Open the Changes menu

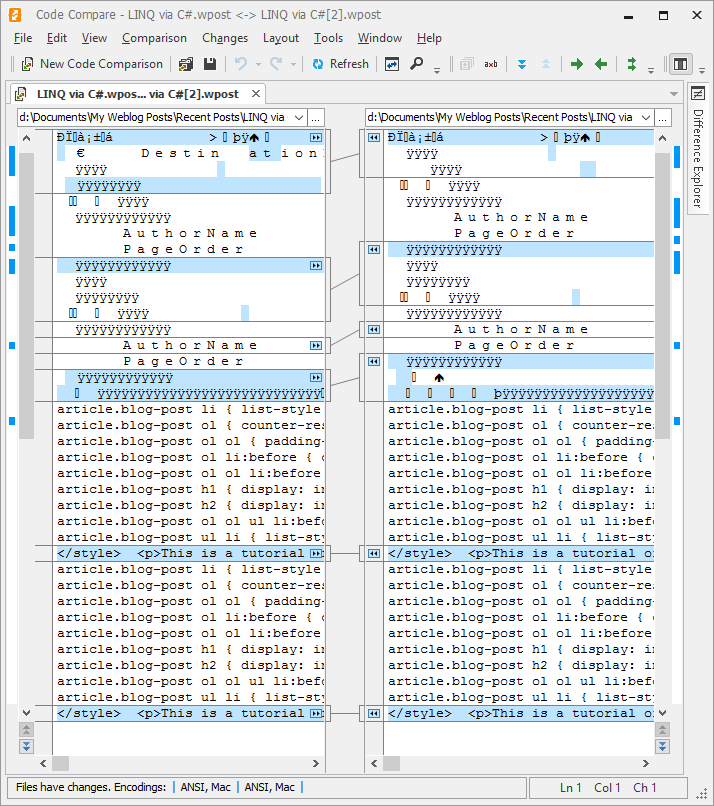[225, 38]
